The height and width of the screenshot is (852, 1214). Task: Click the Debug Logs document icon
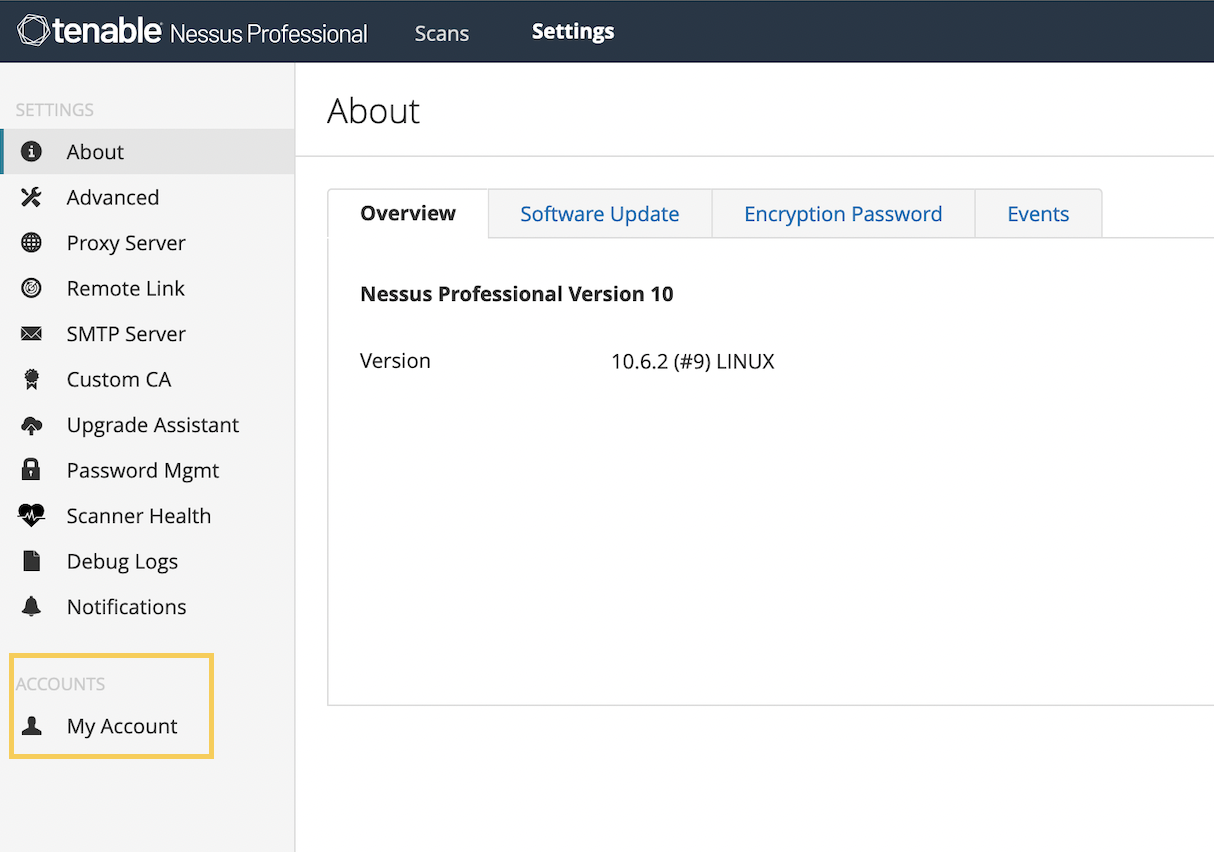tap(31, 561)
